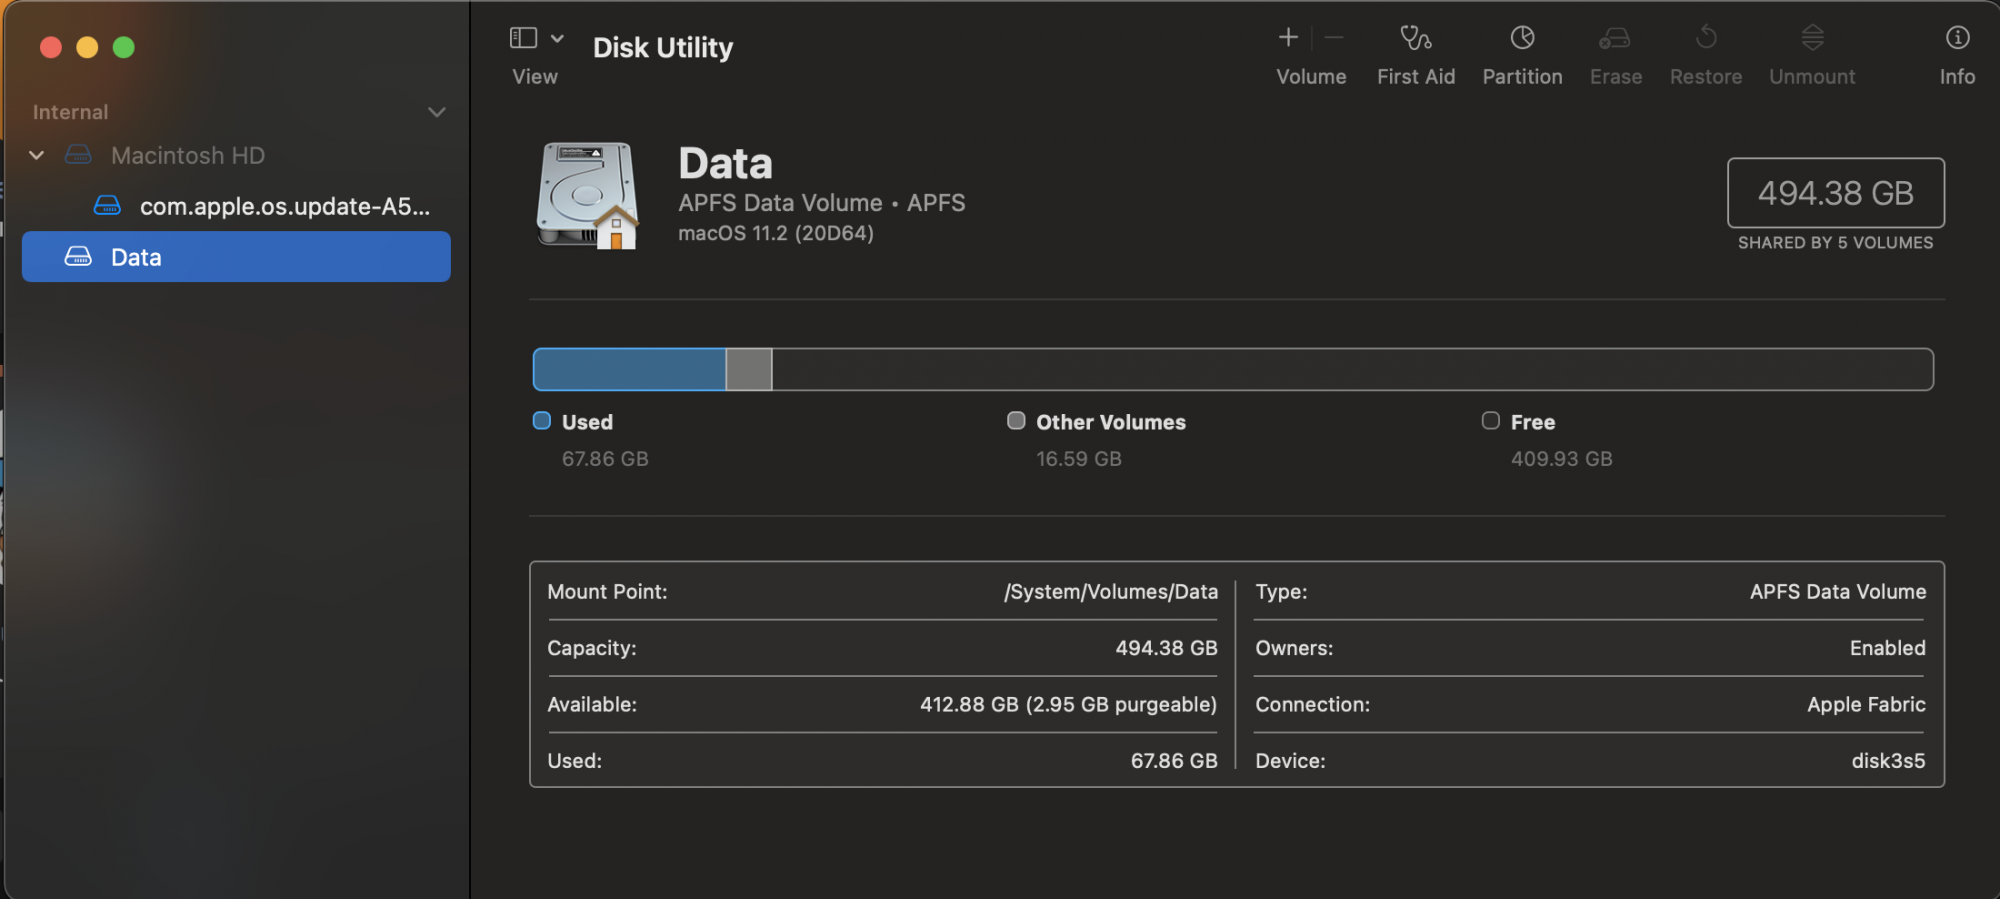Click the Partition toolbar label
This screenshot has width=2000, height=899.
pyautogui.click(x=1522, y=77)
